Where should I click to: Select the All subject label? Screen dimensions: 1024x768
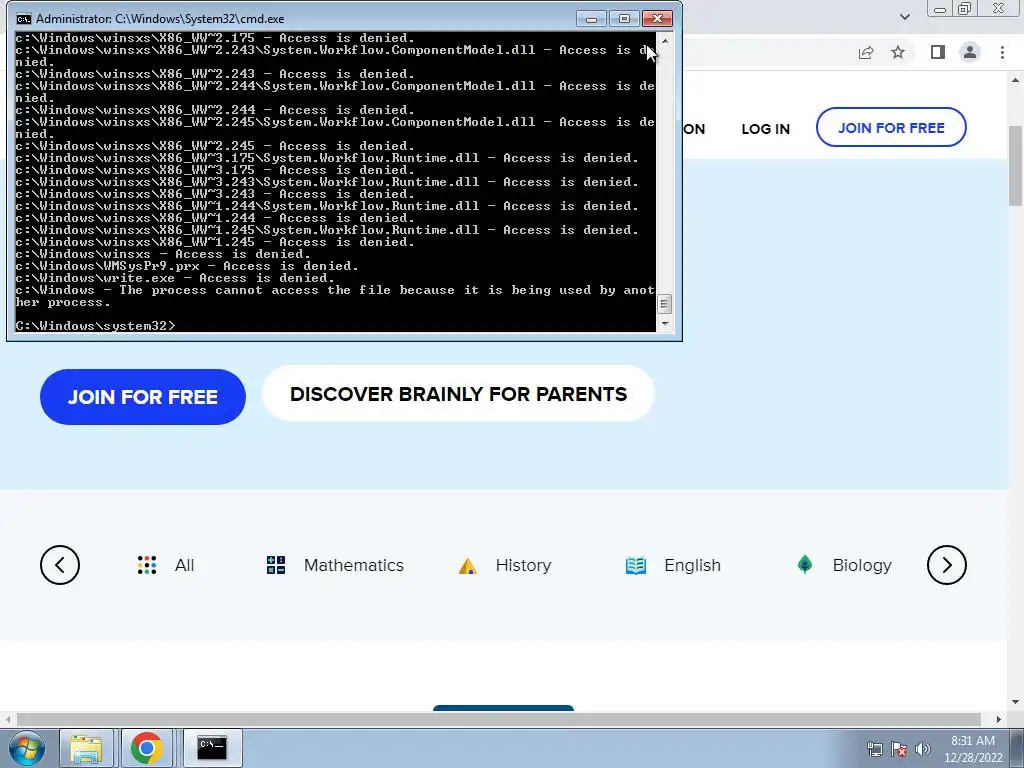coord(184,565)
